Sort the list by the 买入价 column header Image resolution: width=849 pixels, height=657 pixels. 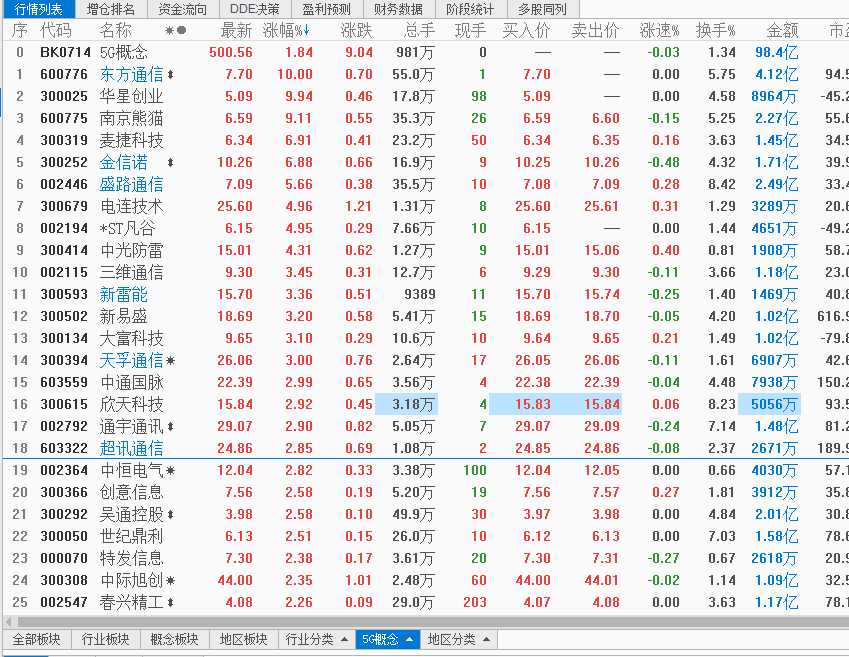tap(526, 30)
